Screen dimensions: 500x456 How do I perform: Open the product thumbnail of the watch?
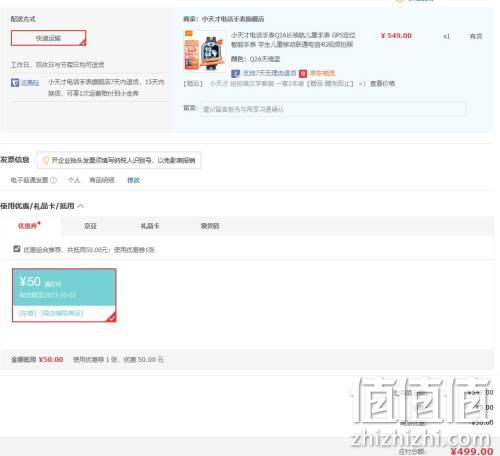tap(204, 51)
